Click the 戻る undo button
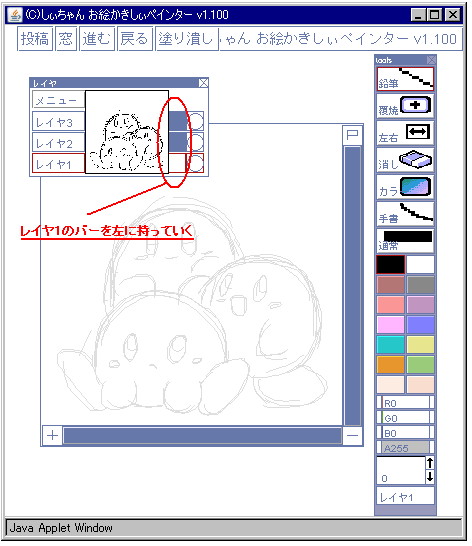Image resolution: width=472 pixels, height=546 pixels. (x=135, y=39)
